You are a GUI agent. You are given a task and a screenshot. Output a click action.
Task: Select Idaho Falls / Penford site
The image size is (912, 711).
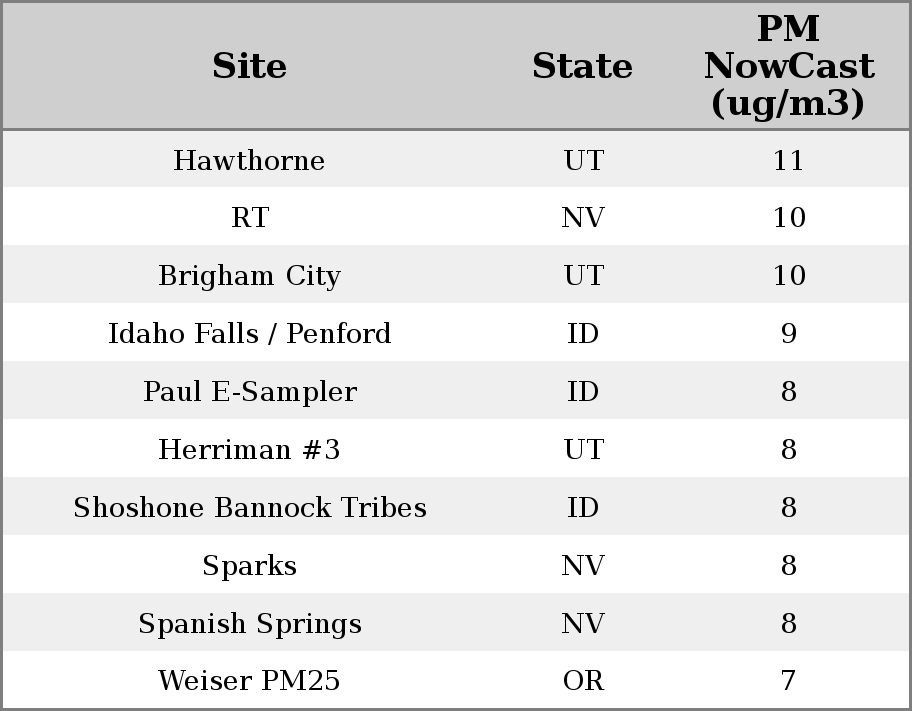(249, 334)
